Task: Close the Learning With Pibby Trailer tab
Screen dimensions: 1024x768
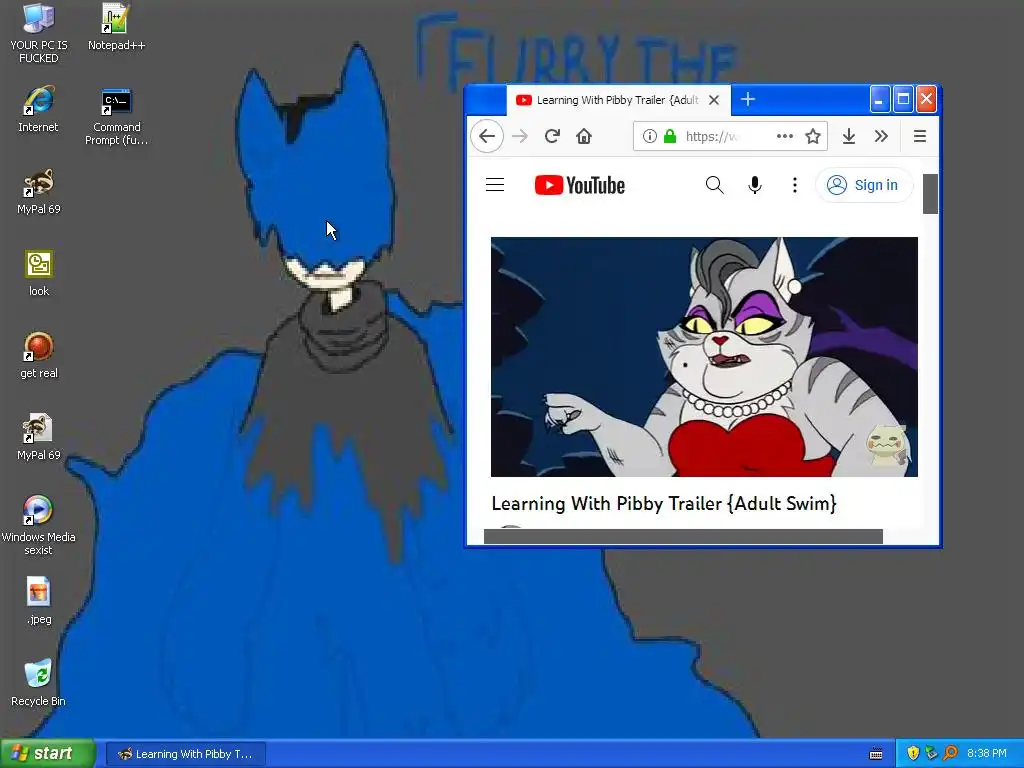Action: (714, 100)
